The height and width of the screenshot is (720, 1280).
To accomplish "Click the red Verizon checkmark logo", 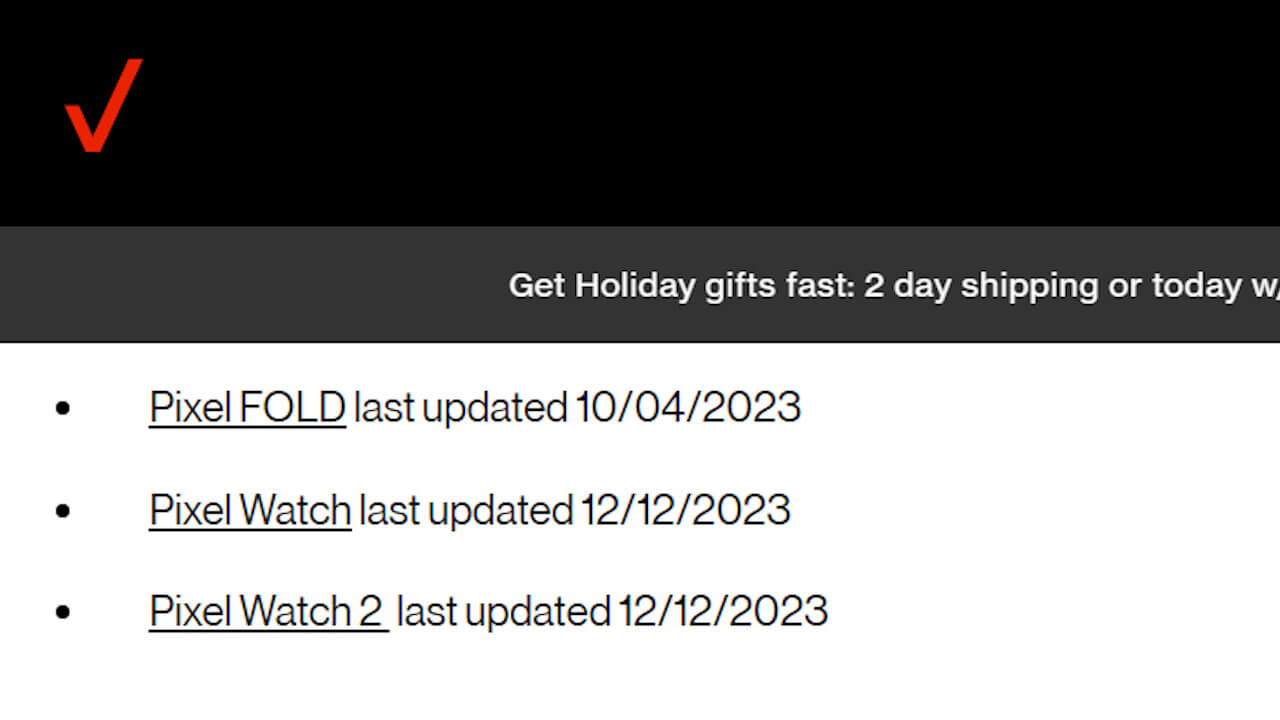I will (x=103, y=106).
